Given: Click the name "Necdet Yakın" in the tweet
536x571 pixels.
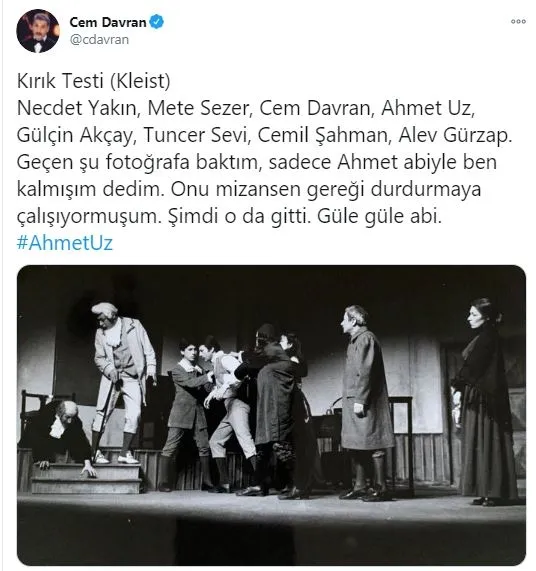Looking at the screenshot, I should click(x=76, y=108).
